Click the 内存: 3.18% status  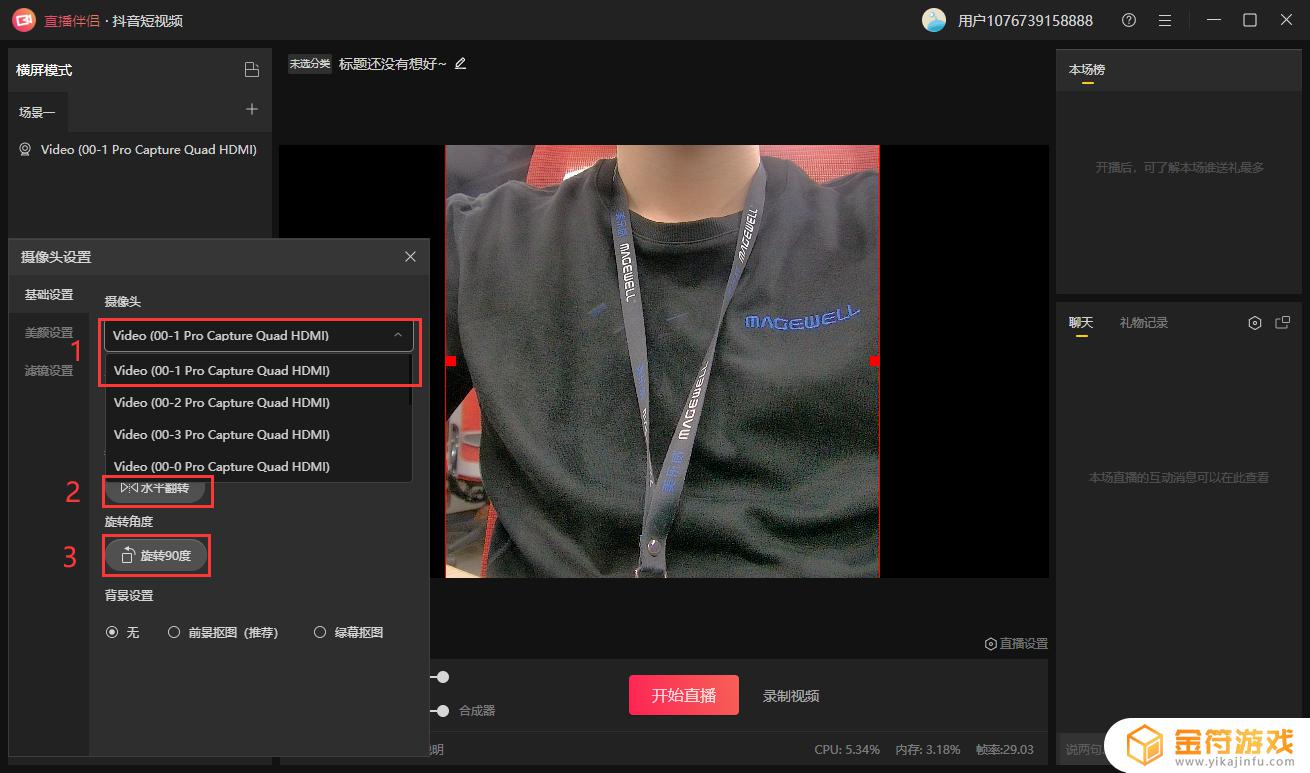coord(927,749)
